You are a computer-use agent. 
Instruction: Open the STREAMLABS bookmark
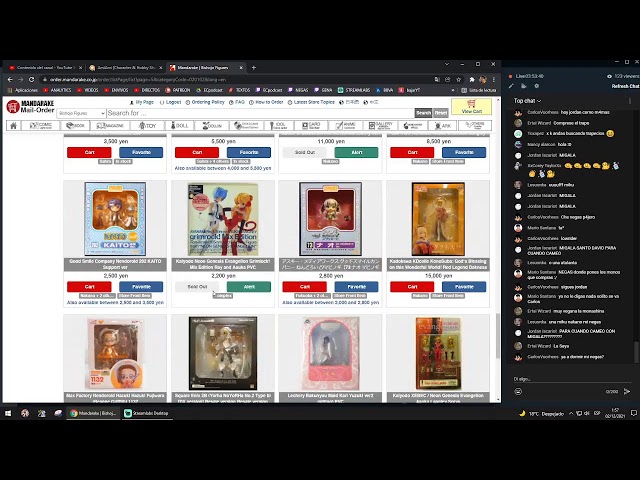354,90
